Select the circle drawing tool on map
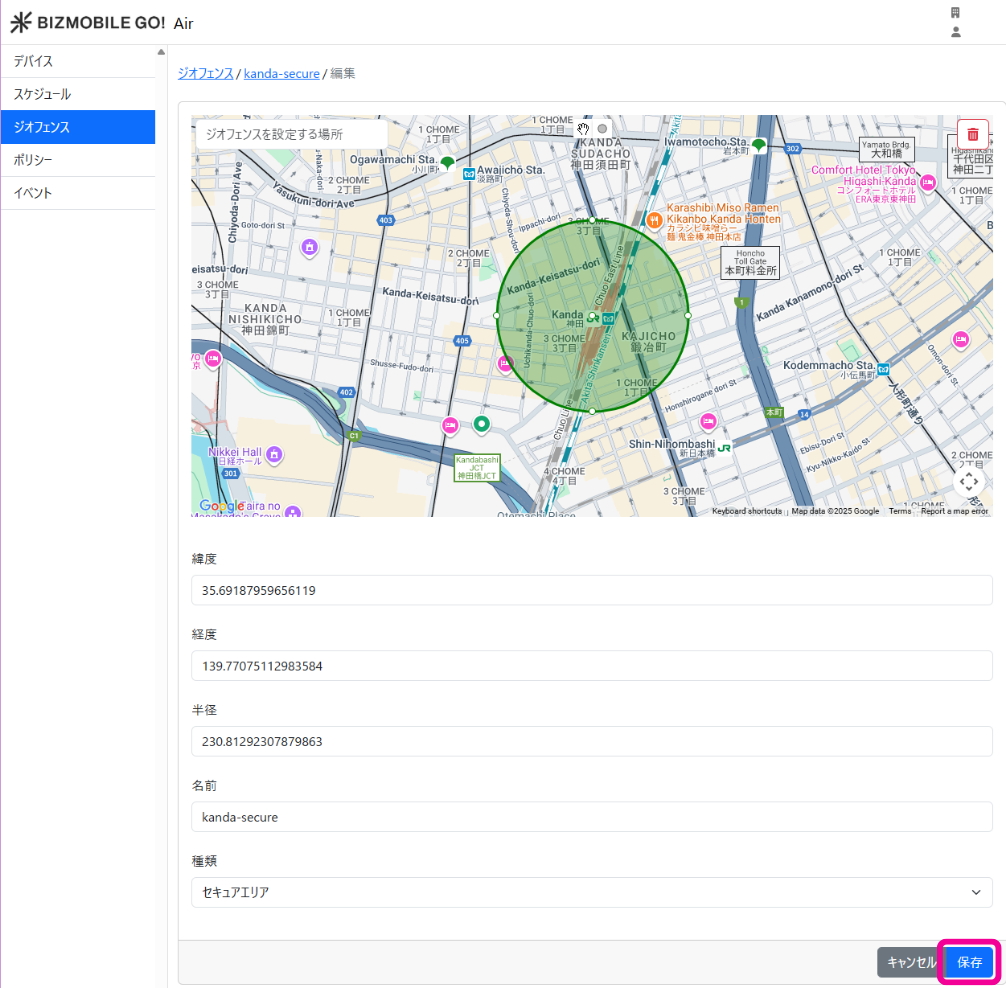Viewport: 1006px width, 989px height. [602, 129]
